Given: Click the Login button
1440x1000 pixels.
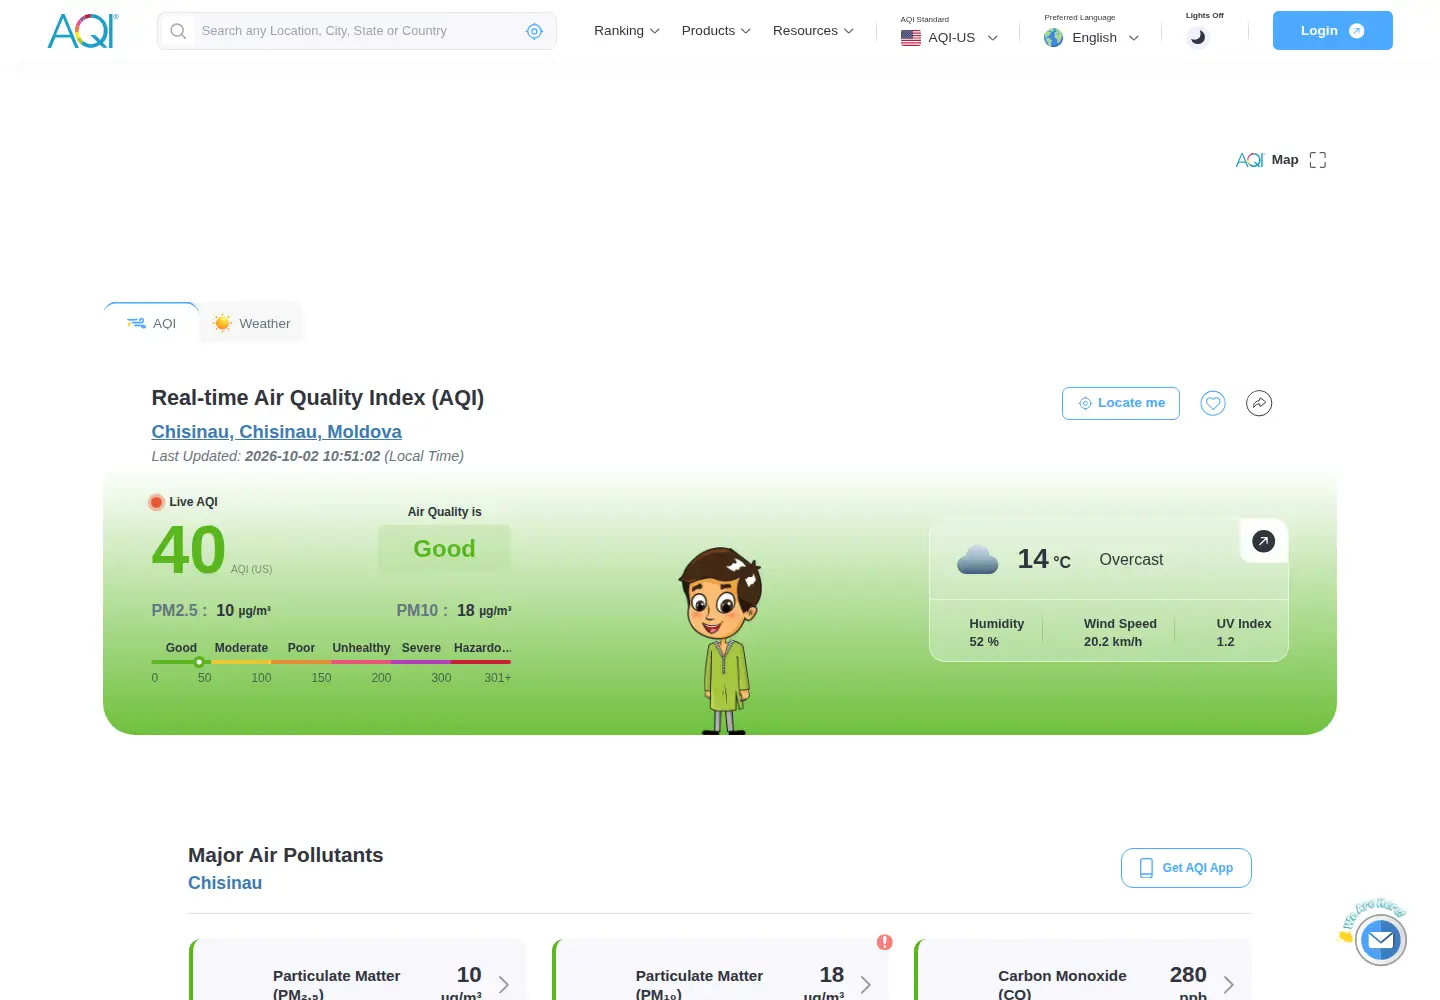Looking at the screenshot, I should coord(1332,31).
